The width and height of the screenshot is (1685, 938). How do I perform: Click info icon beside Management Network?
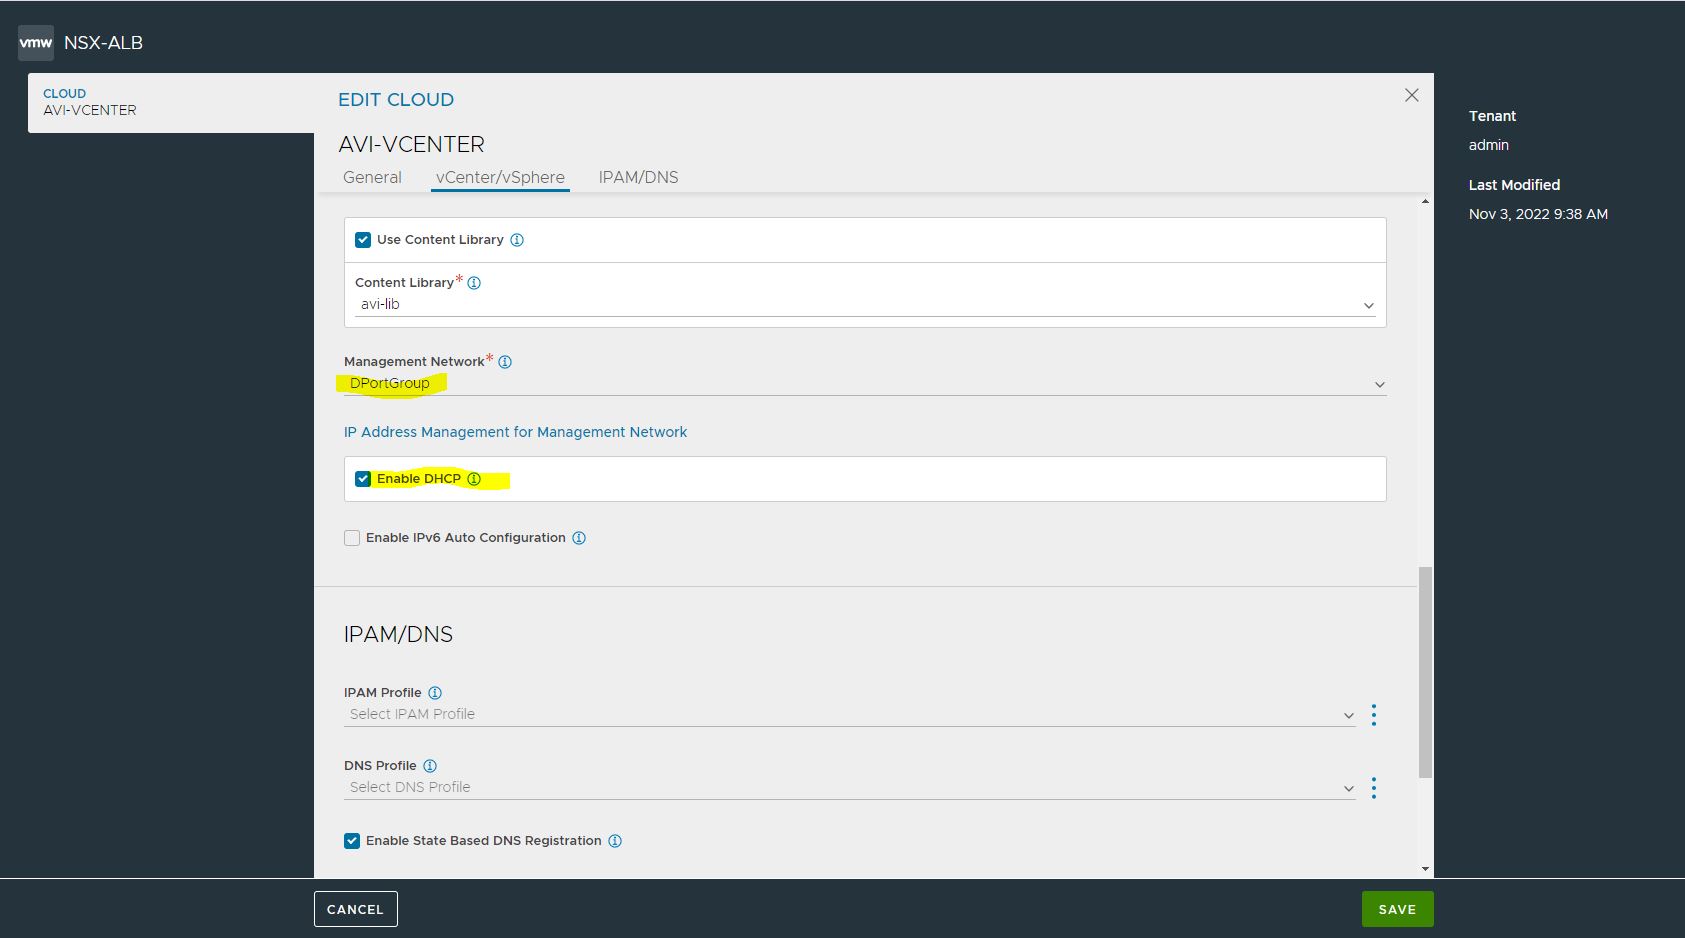pos(505,362)
